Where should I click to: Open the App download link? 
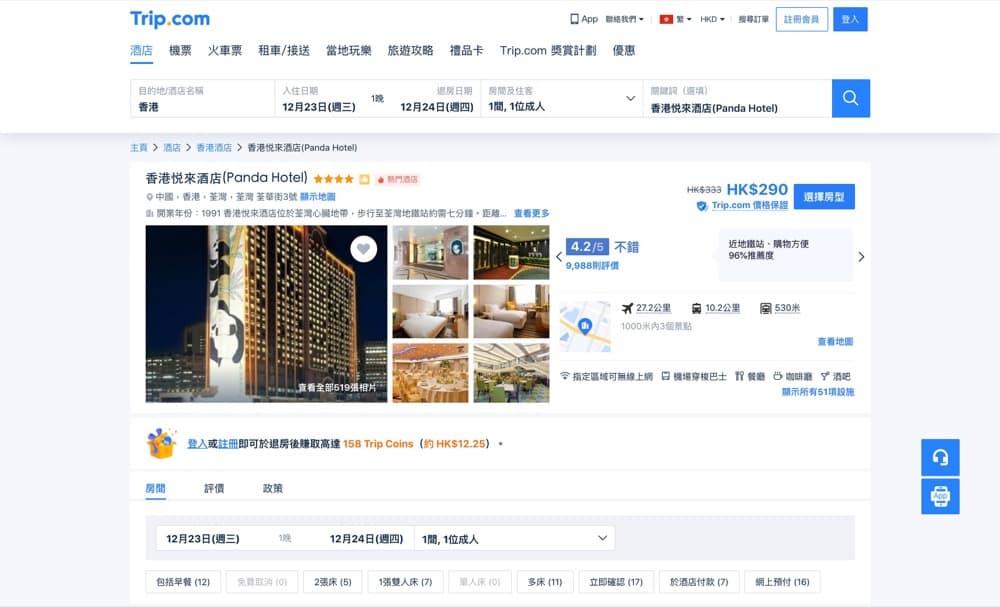pos(584,19)
